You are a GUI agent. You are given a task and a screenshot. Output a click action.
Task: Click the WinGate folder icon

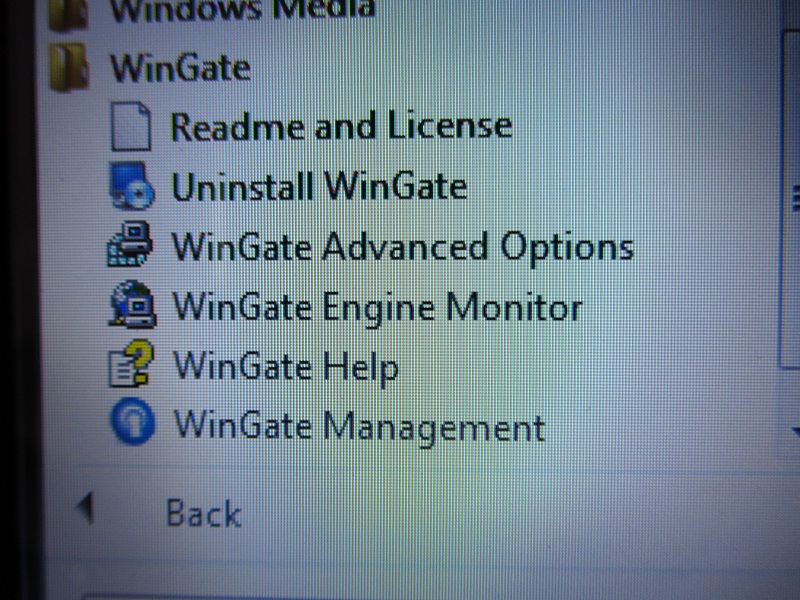point(69,67)
